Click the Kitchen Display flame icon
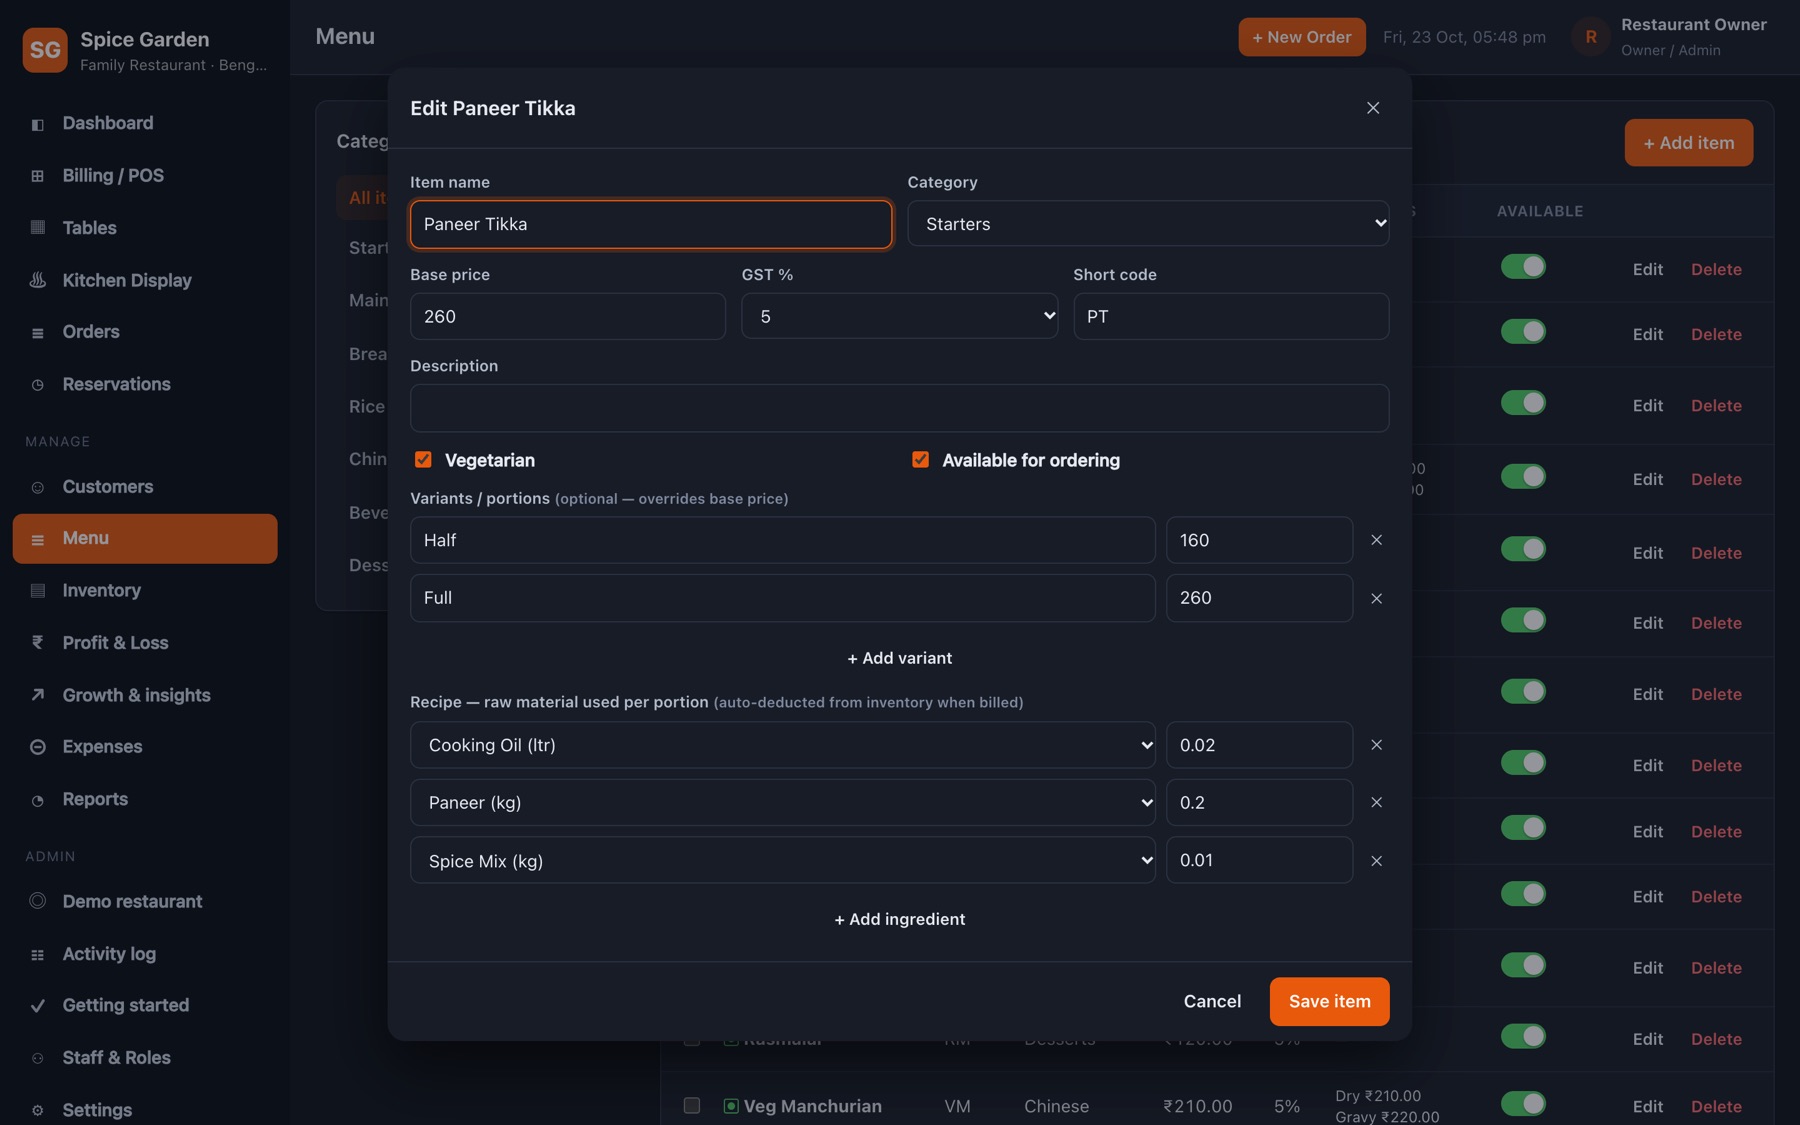This screenshot has height=1125, width=1800. (38, 280)
